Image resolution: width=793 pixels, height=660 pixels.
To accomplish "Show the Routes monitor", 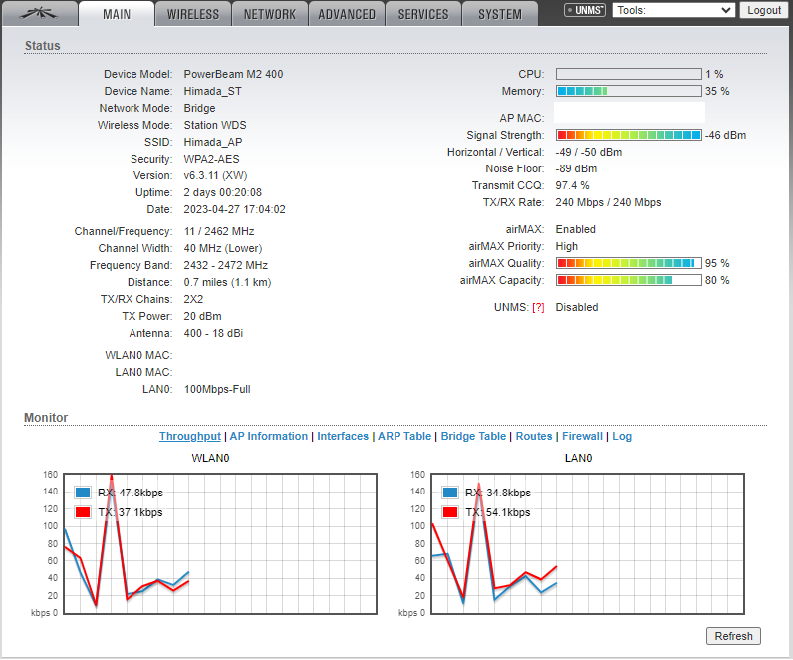I will (x=534, y=437).
